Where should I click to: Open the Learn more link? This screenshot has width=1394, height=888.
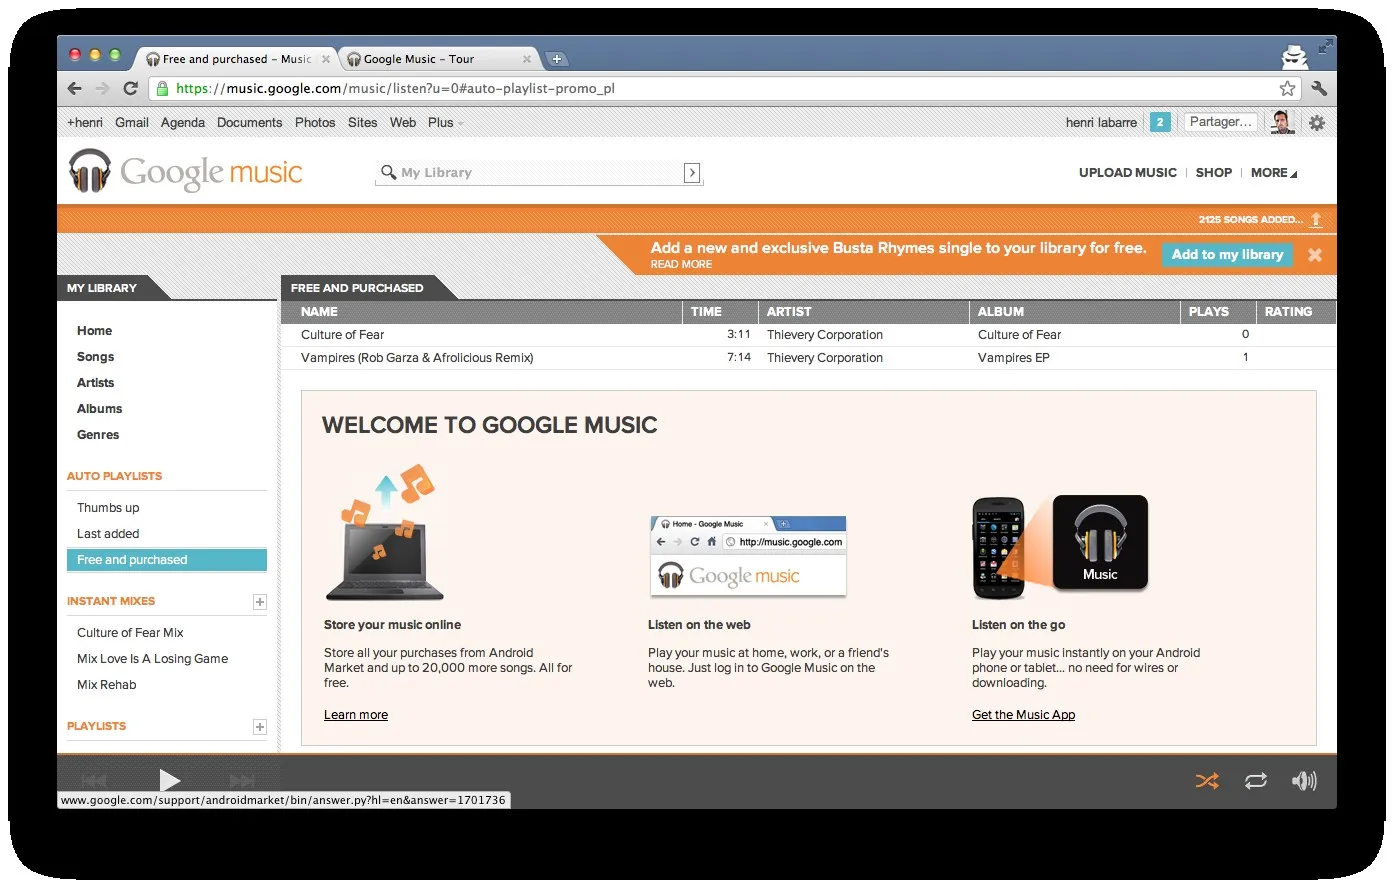tap(356, 715)
